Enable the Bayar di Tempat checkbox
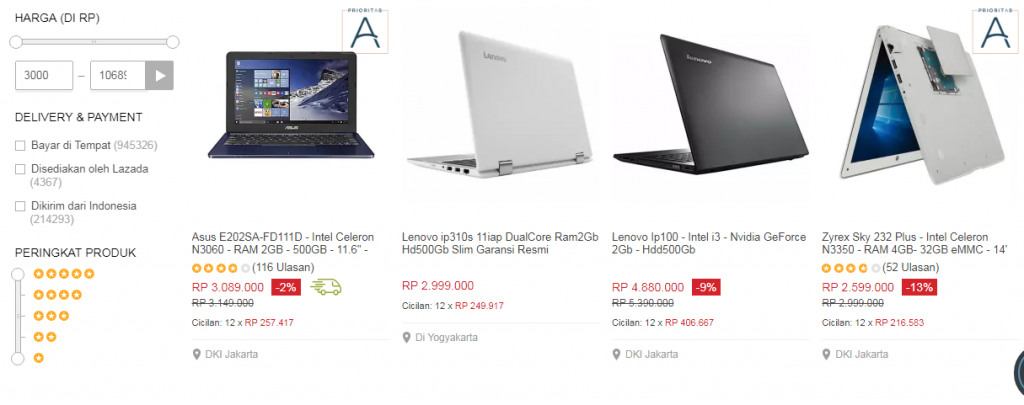This screenshot has width=1024, height=405. click(x=20, y=145)
